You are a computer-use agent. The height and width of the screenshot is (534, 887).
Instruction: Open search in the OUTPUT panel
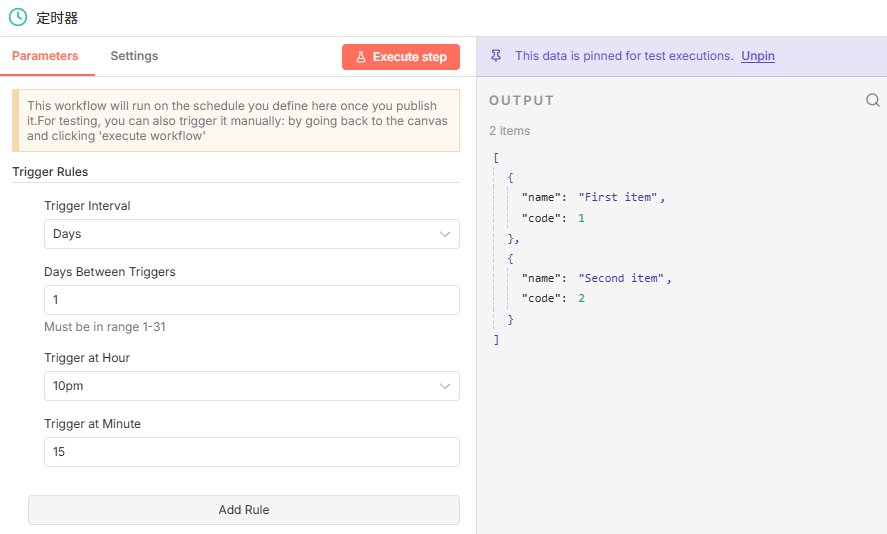pos(872,100)
